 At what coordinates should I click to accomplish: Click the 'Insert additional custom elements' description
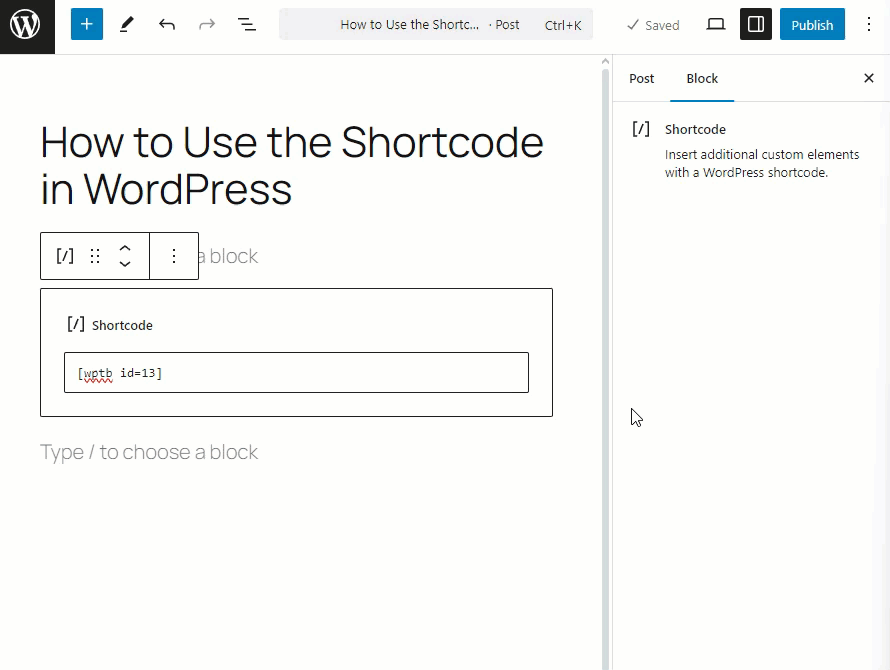pyautogui.click(x=762, y=164)
